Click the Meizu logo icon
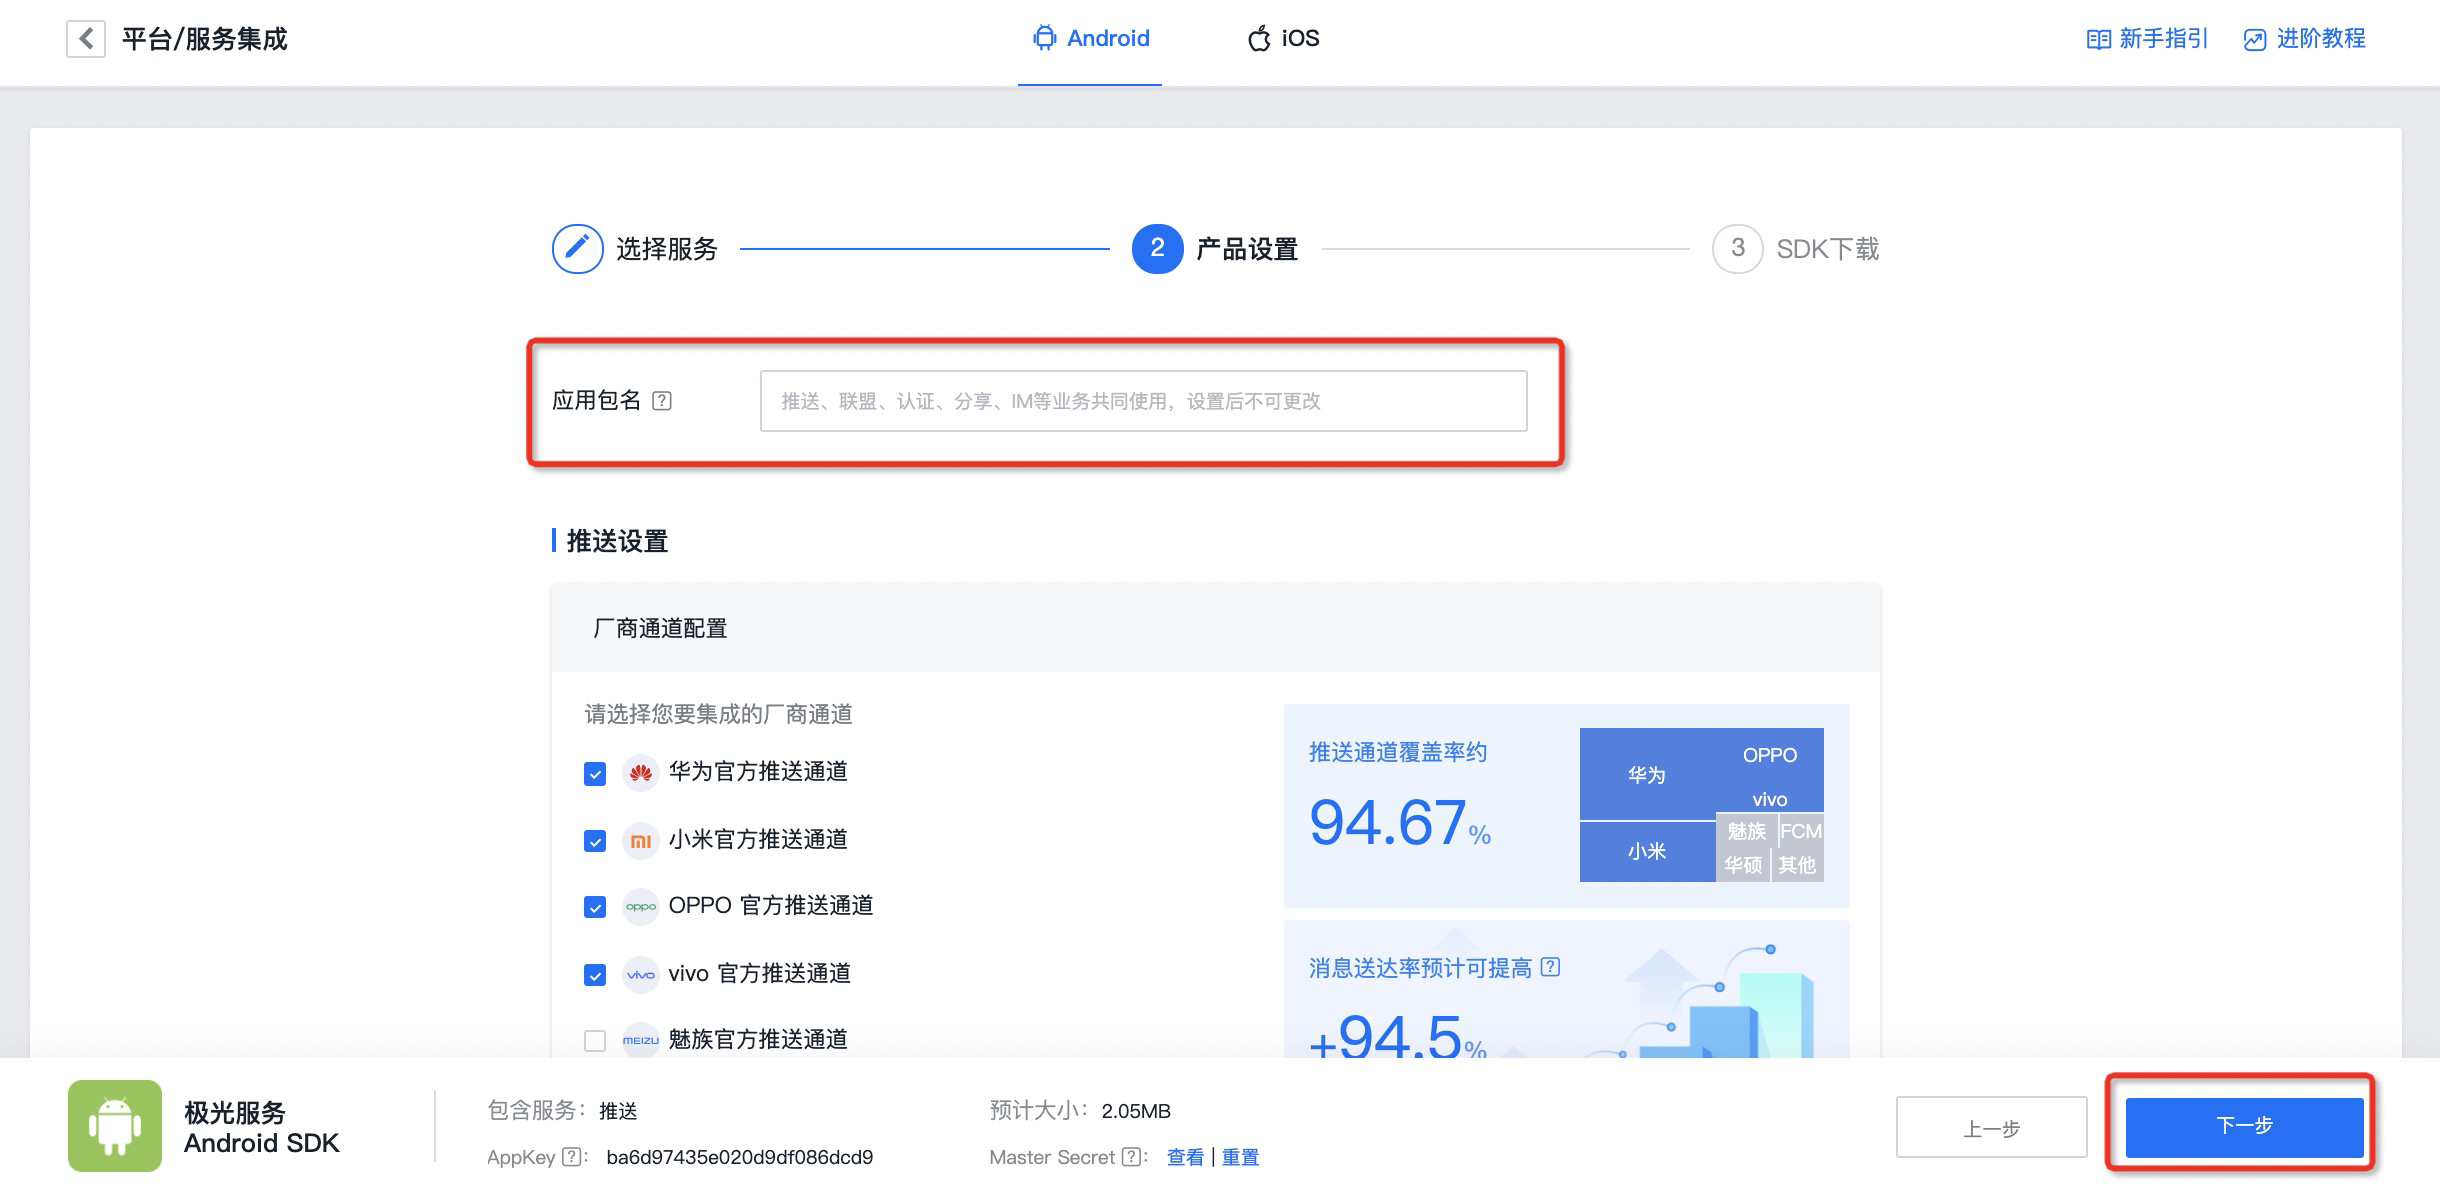Viewport: 2440px width, 1190px height. 640,1040
